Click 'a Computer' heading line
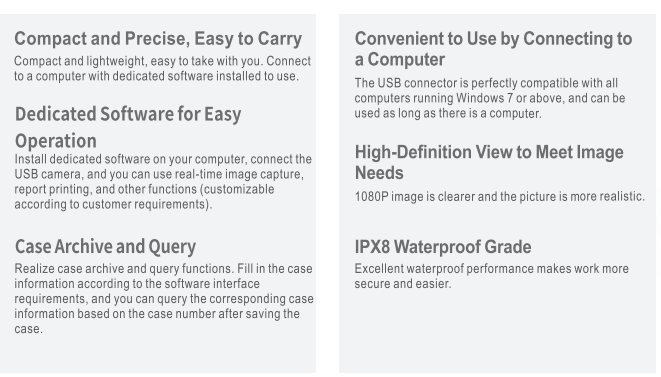 coord(400,59)
